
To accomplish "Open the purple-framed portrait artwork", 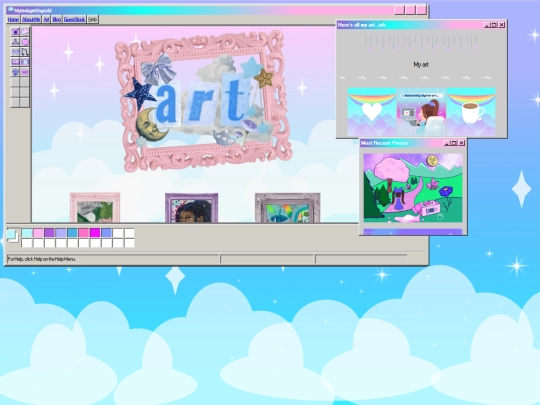I will tap(191, 208).
